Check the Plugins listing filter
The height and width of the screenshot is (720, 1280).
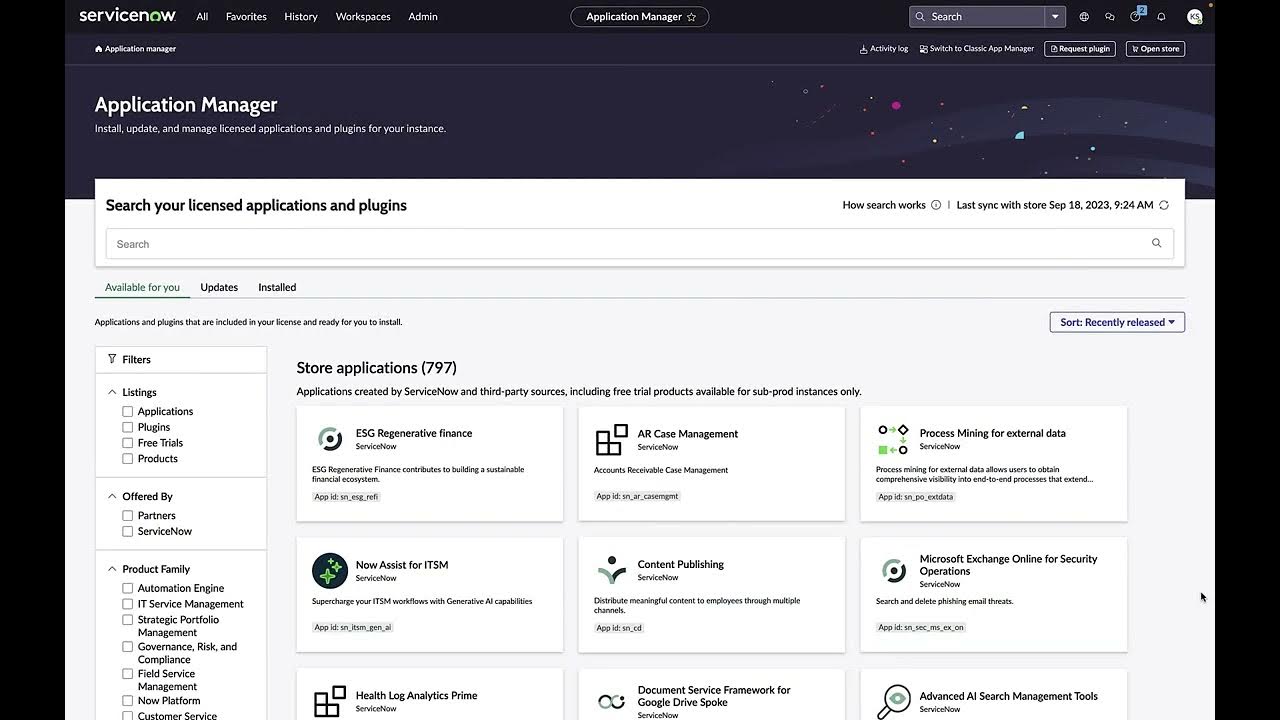click(127, 427)
